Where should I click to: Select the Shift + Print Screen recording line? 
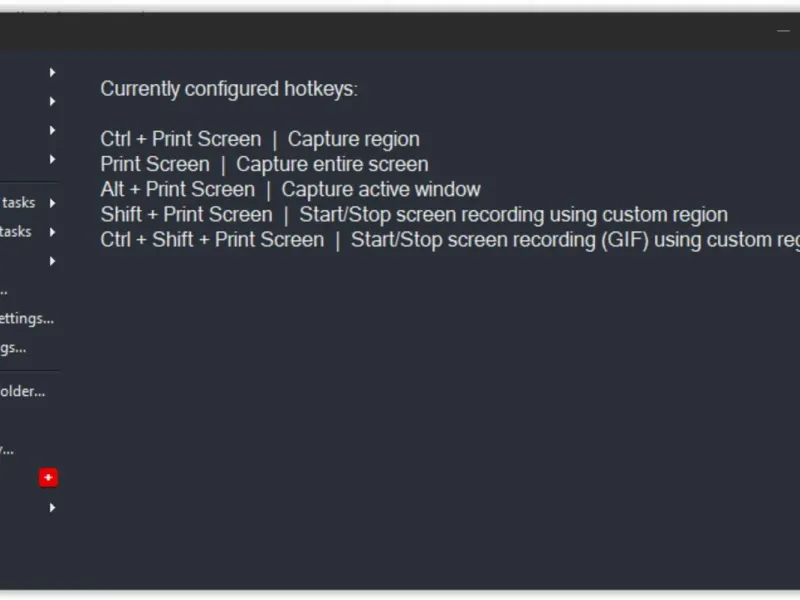pos(414,215)
